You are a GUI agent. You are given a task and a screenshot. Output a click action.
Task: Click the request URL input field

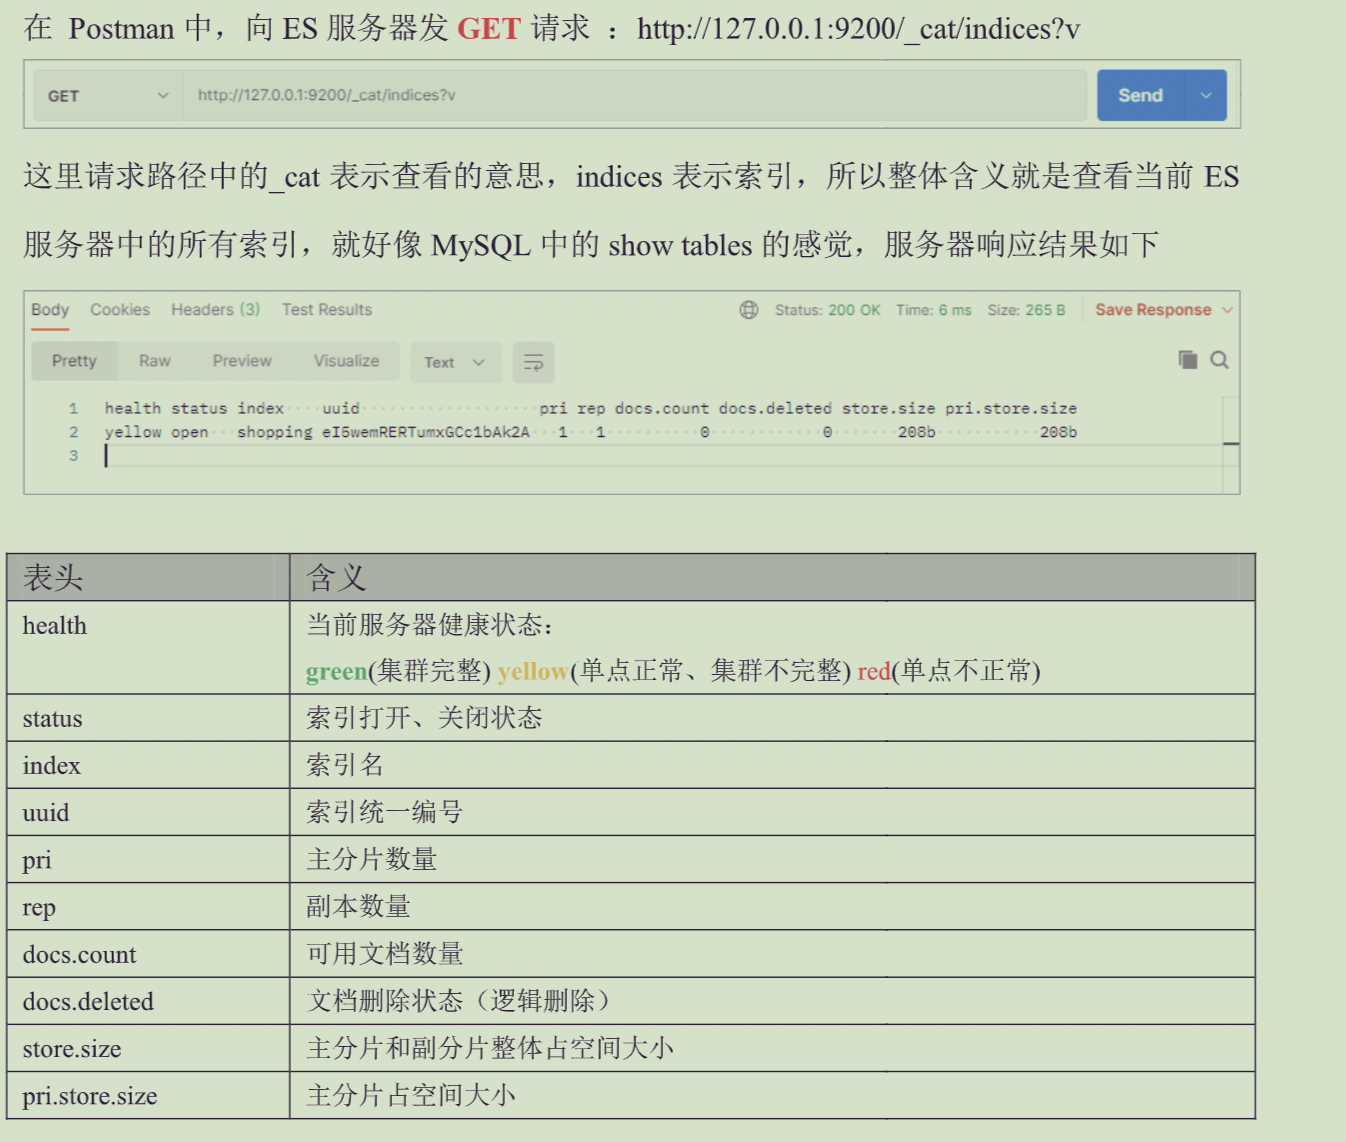634,96
